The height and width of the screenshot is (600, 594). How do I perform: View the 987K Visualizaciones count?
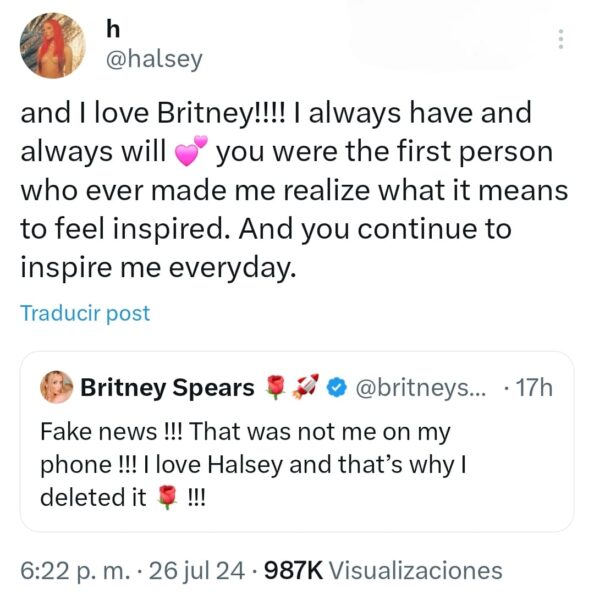click(383, 571)
